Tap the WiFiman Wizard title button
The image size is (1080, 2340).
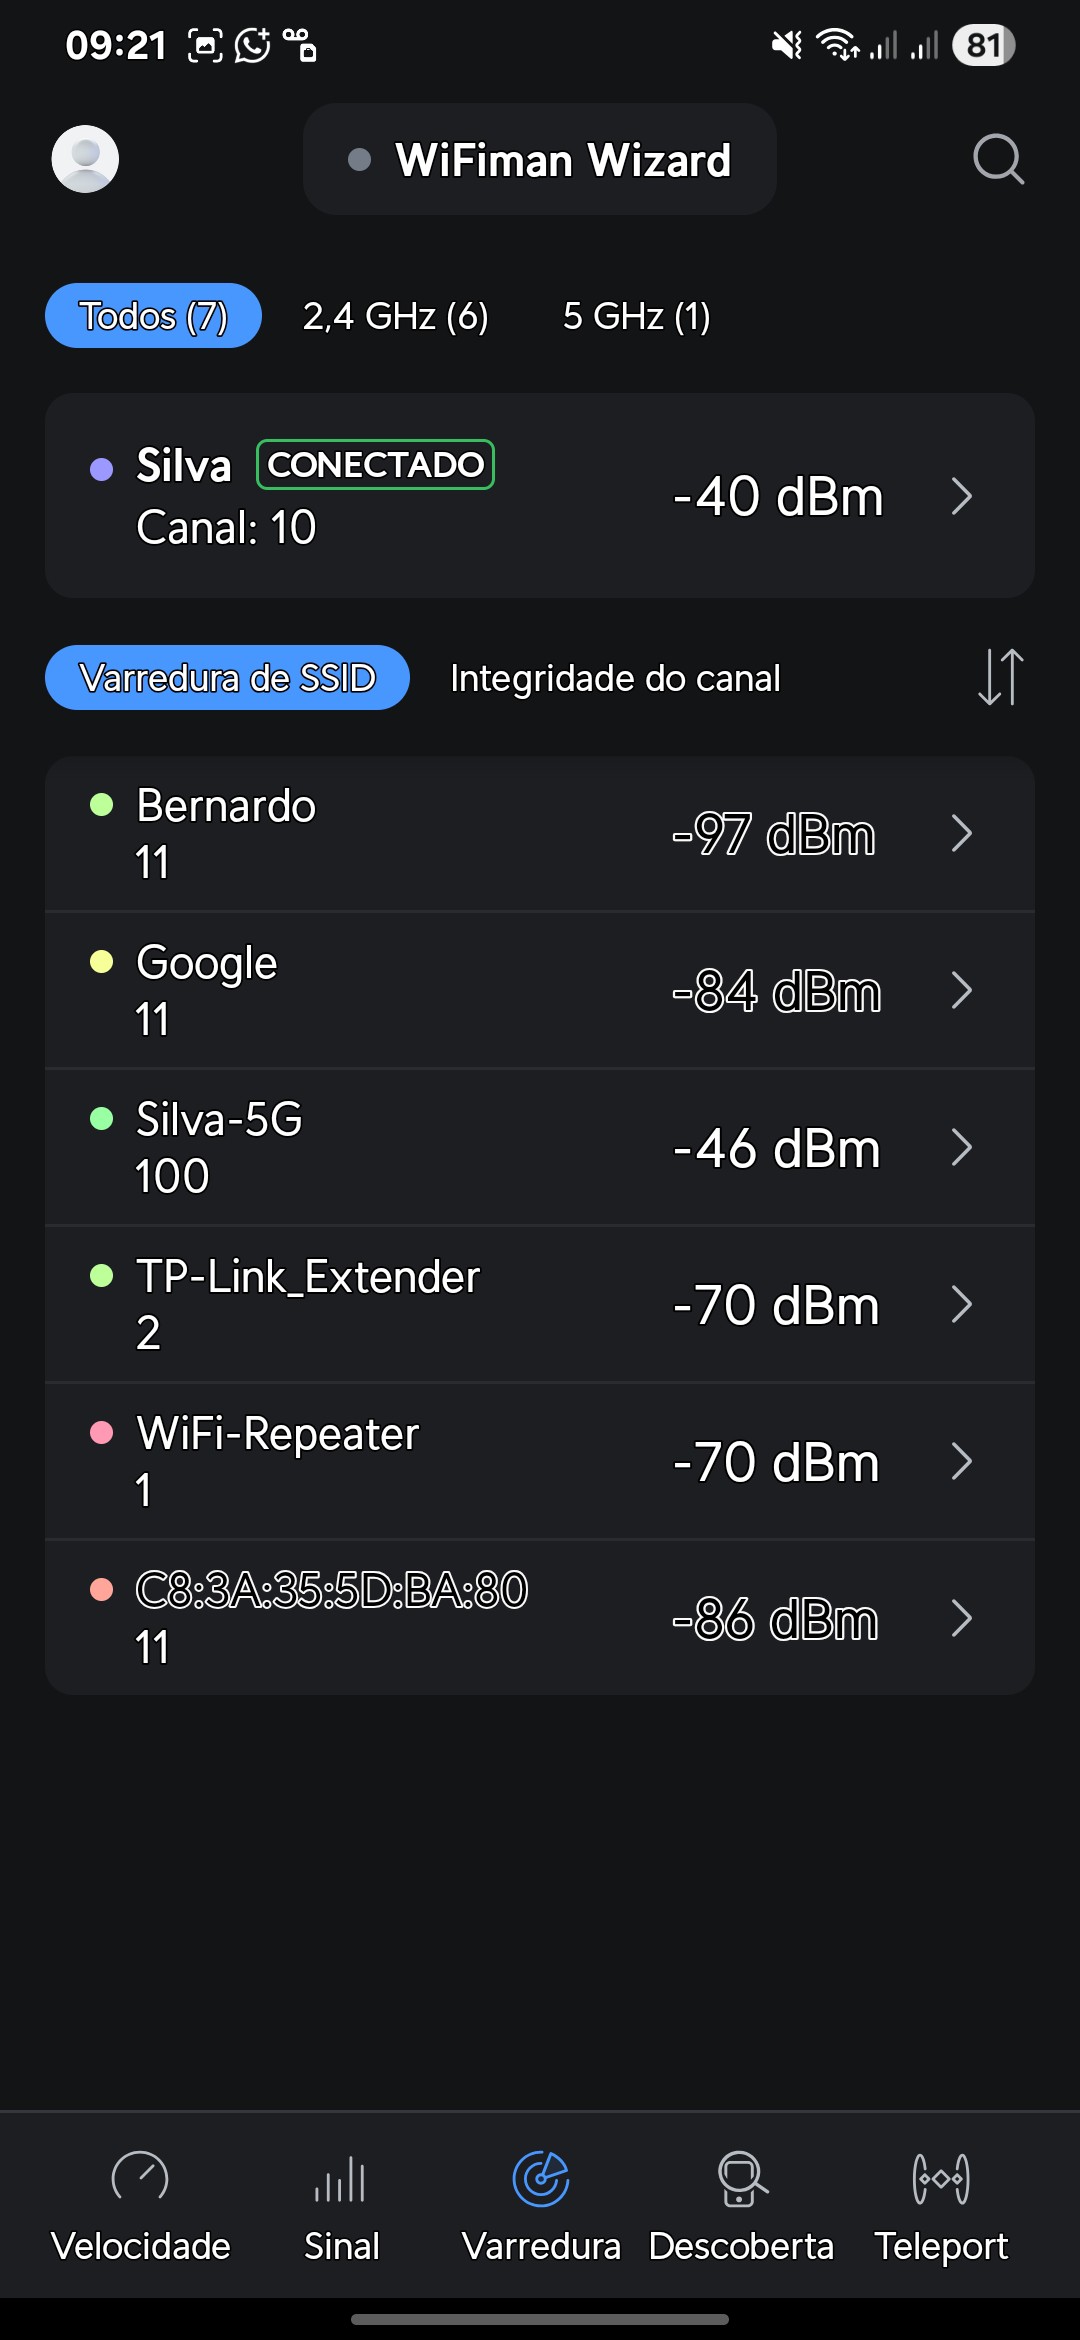point(540,159)
